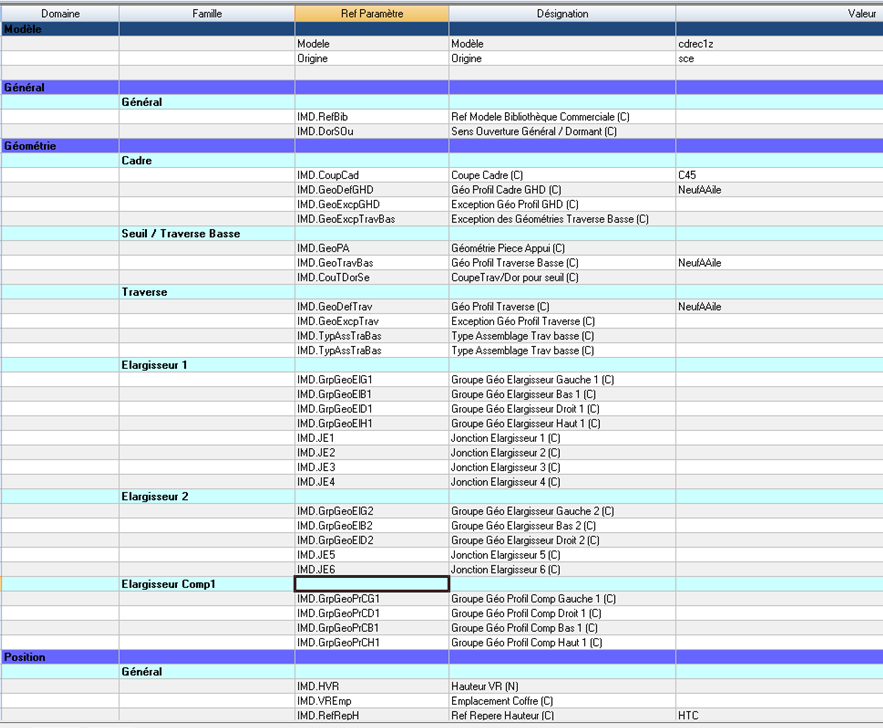
Task: Edit the "HTC" value cell
Action: coord(778,716)
